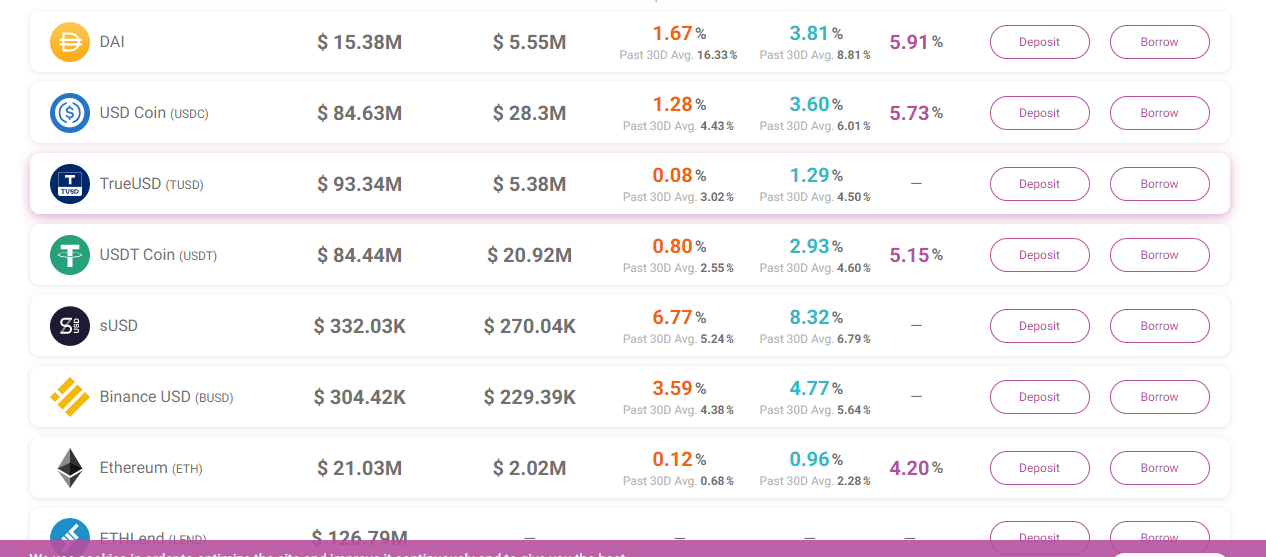Open the sUSD token icon
Image resolution: width=1266 pixels, height=557 pixels.
click(x=70, y=326)
